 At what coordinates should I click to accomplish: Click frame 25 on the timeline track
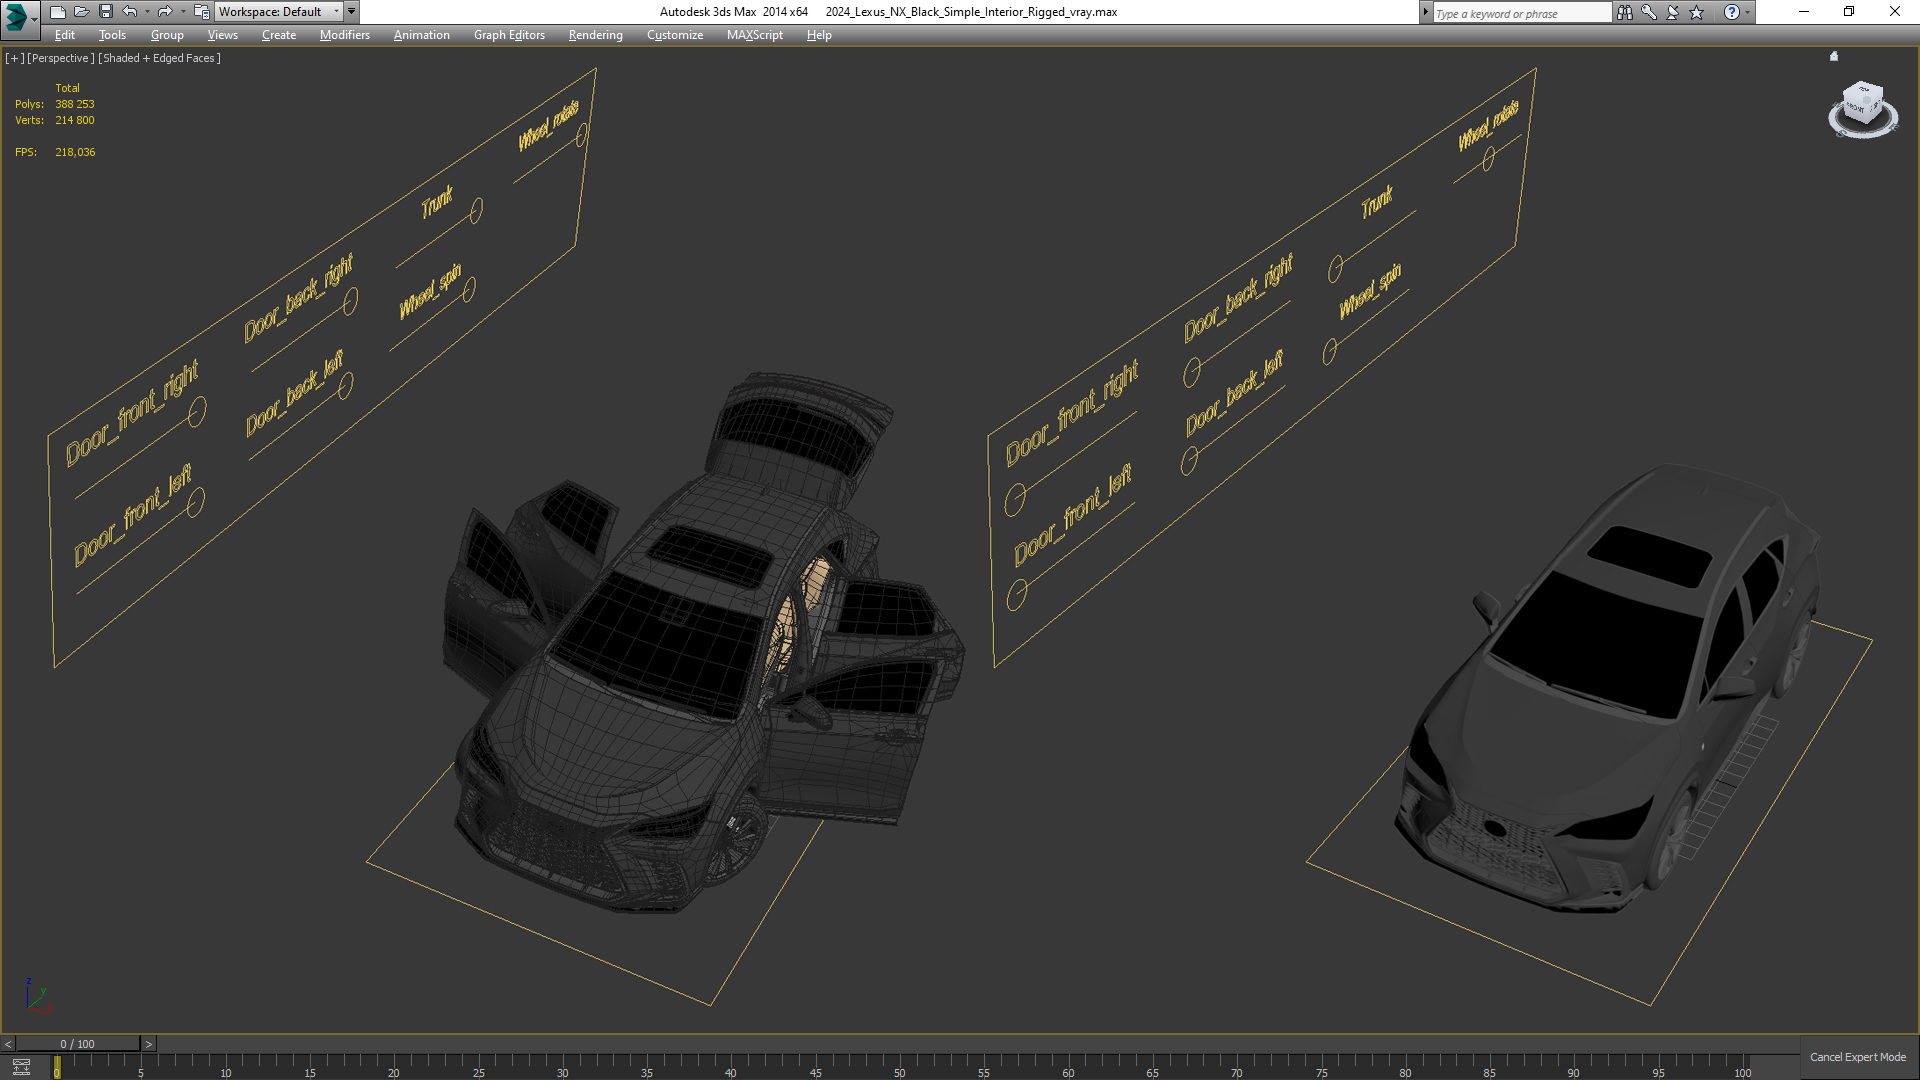click(478, 1067)
